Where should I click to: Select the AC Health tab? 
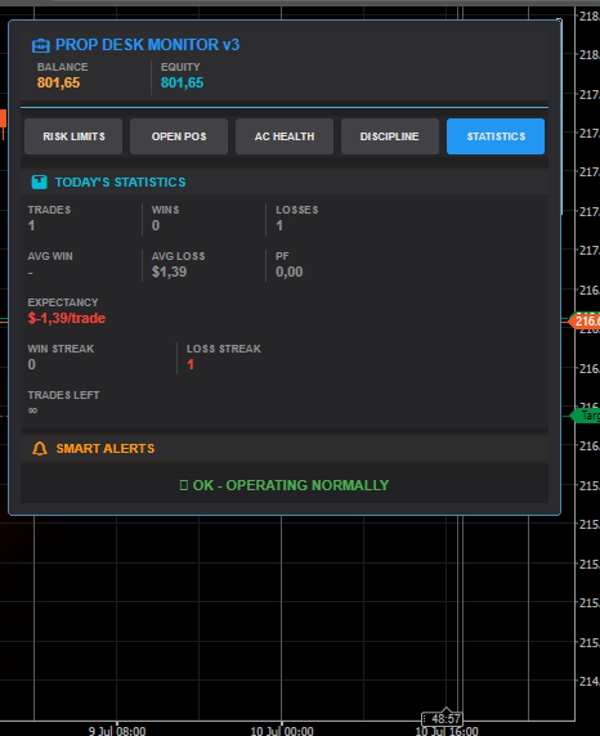click(x=285, y=137)
